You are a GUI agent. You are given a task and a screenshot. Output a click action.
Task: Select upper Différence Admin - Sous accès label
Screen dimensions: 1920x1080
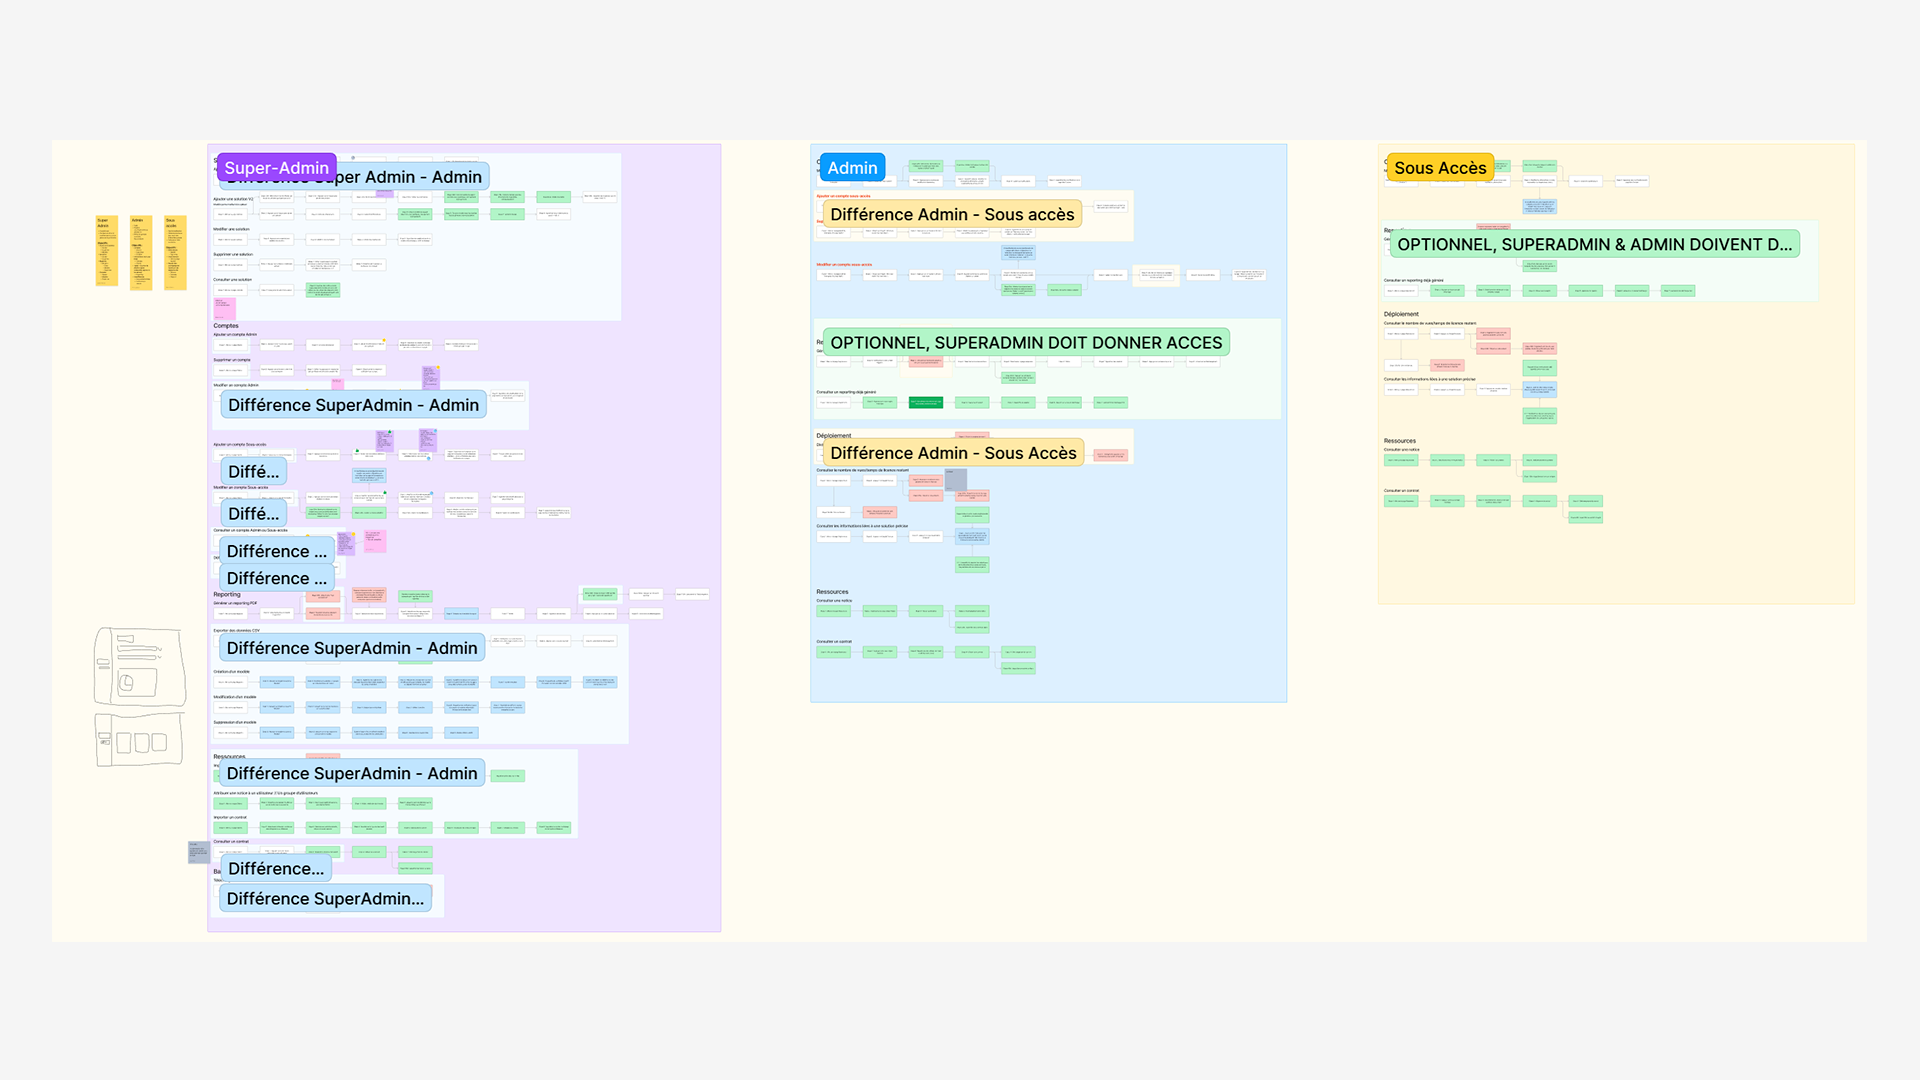(x=951, y=215)
